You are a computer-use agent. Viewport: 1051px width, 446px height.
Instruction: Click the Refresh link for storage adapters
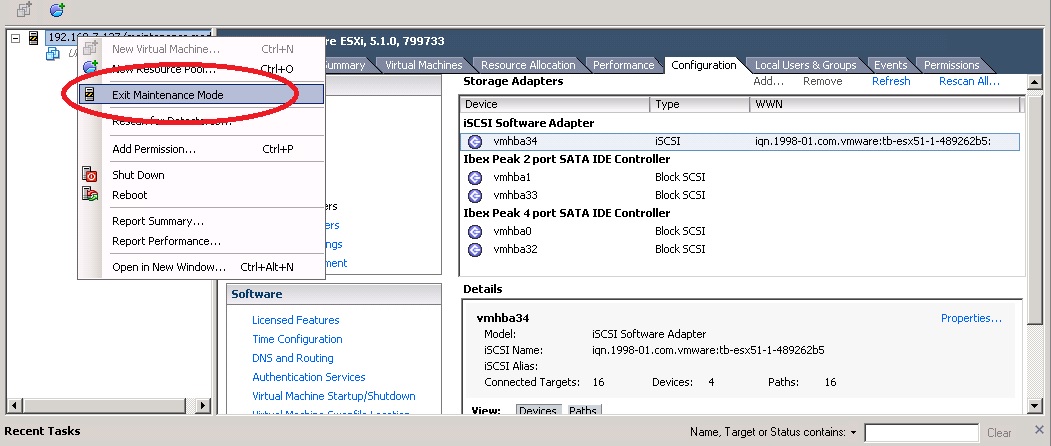[891, 81]
